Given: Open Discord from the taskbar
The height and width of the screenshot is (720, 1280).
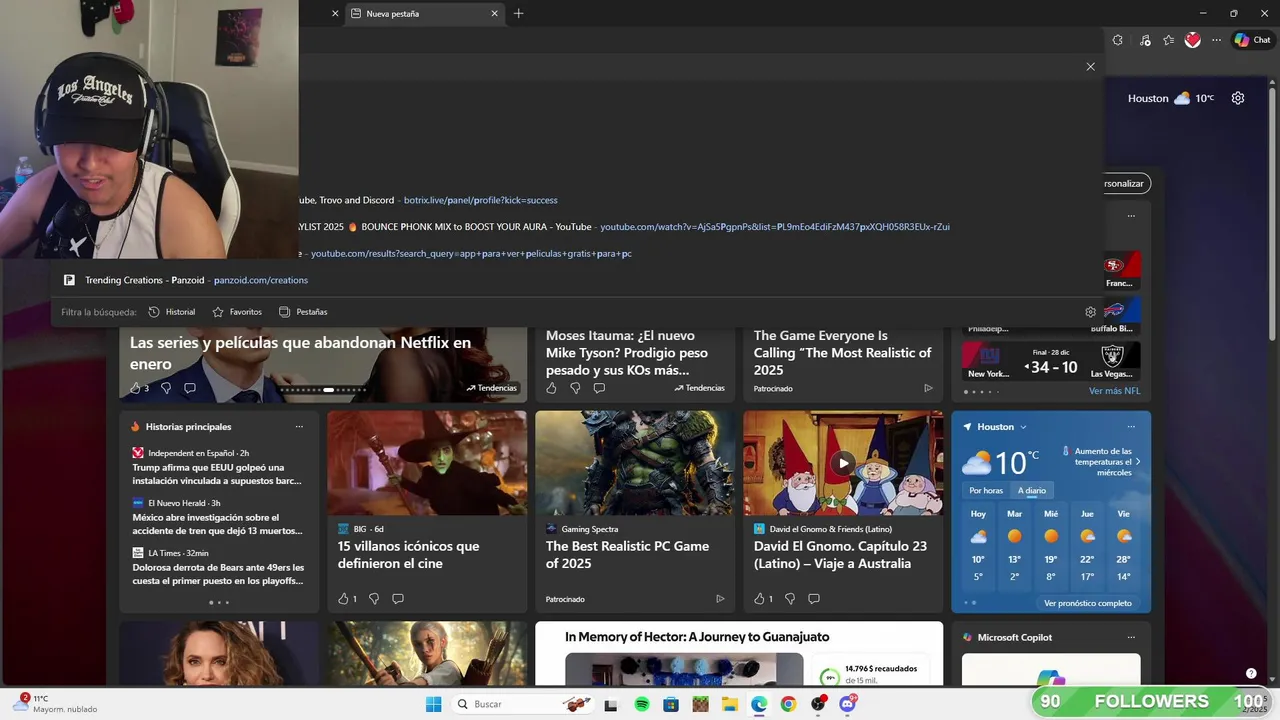Looking at the screenshot, I should (847, 704).
